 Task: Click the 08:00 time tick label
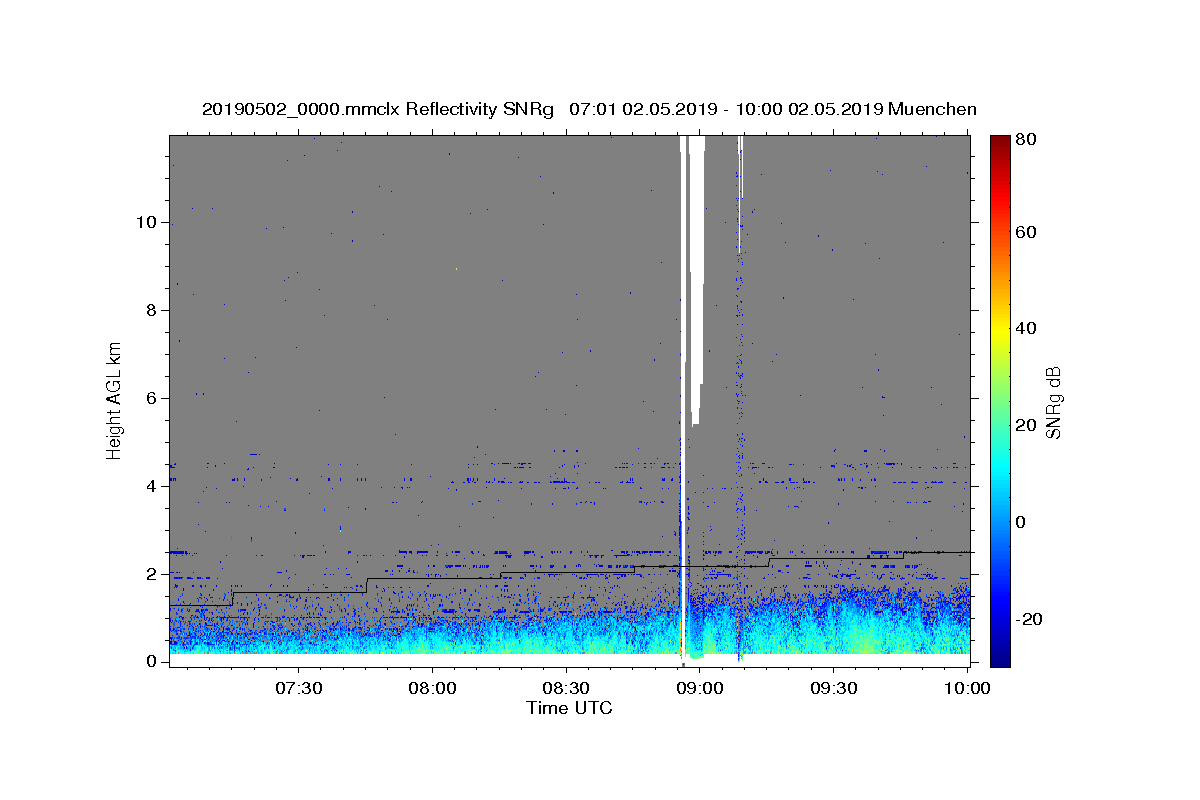point(432,688)
